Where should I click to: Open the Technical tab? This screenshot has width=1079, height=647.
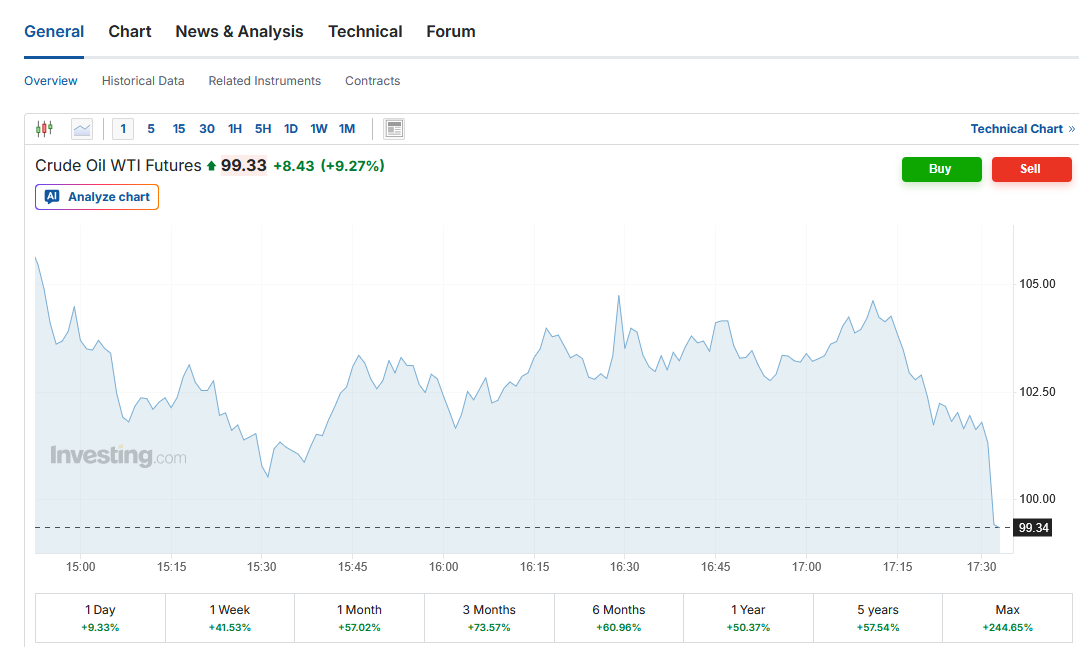pos(365,32)
